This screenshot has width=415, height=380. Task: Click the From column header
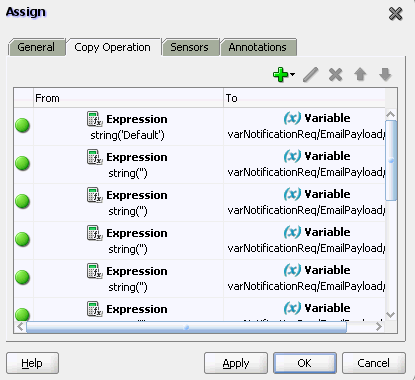coord(128,98)
